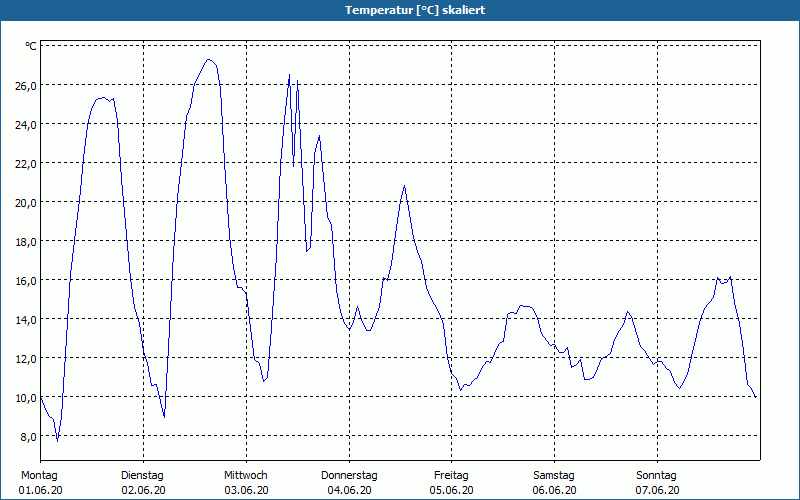Click the 12,0 y-axis label
Viewport: 800px width, 500px height.
click(x=26, y=359)
